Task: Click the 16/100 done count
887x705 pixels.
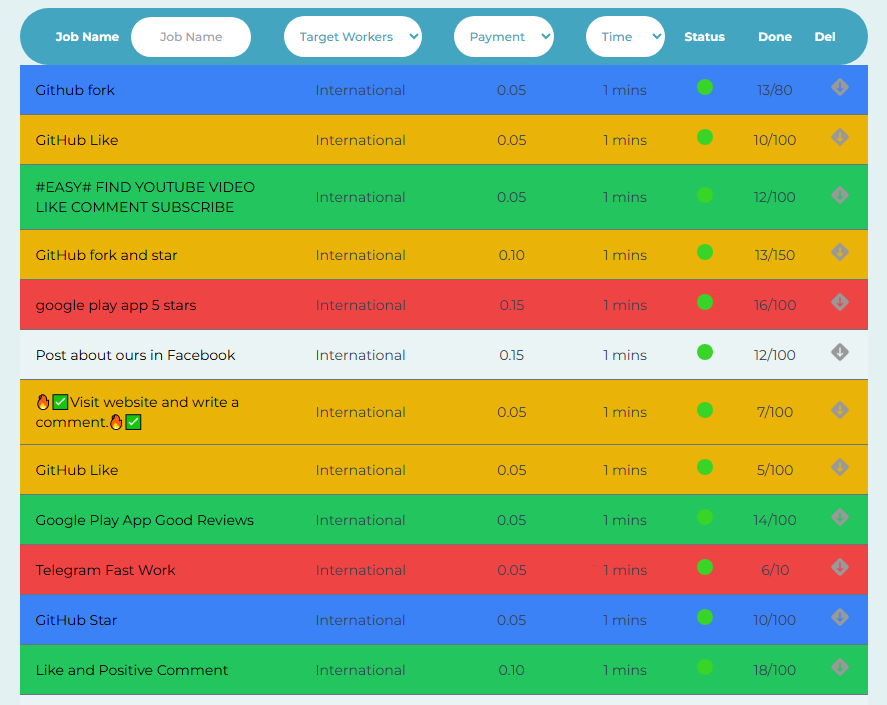Action: pyautogui.click(x=774, y=306)
